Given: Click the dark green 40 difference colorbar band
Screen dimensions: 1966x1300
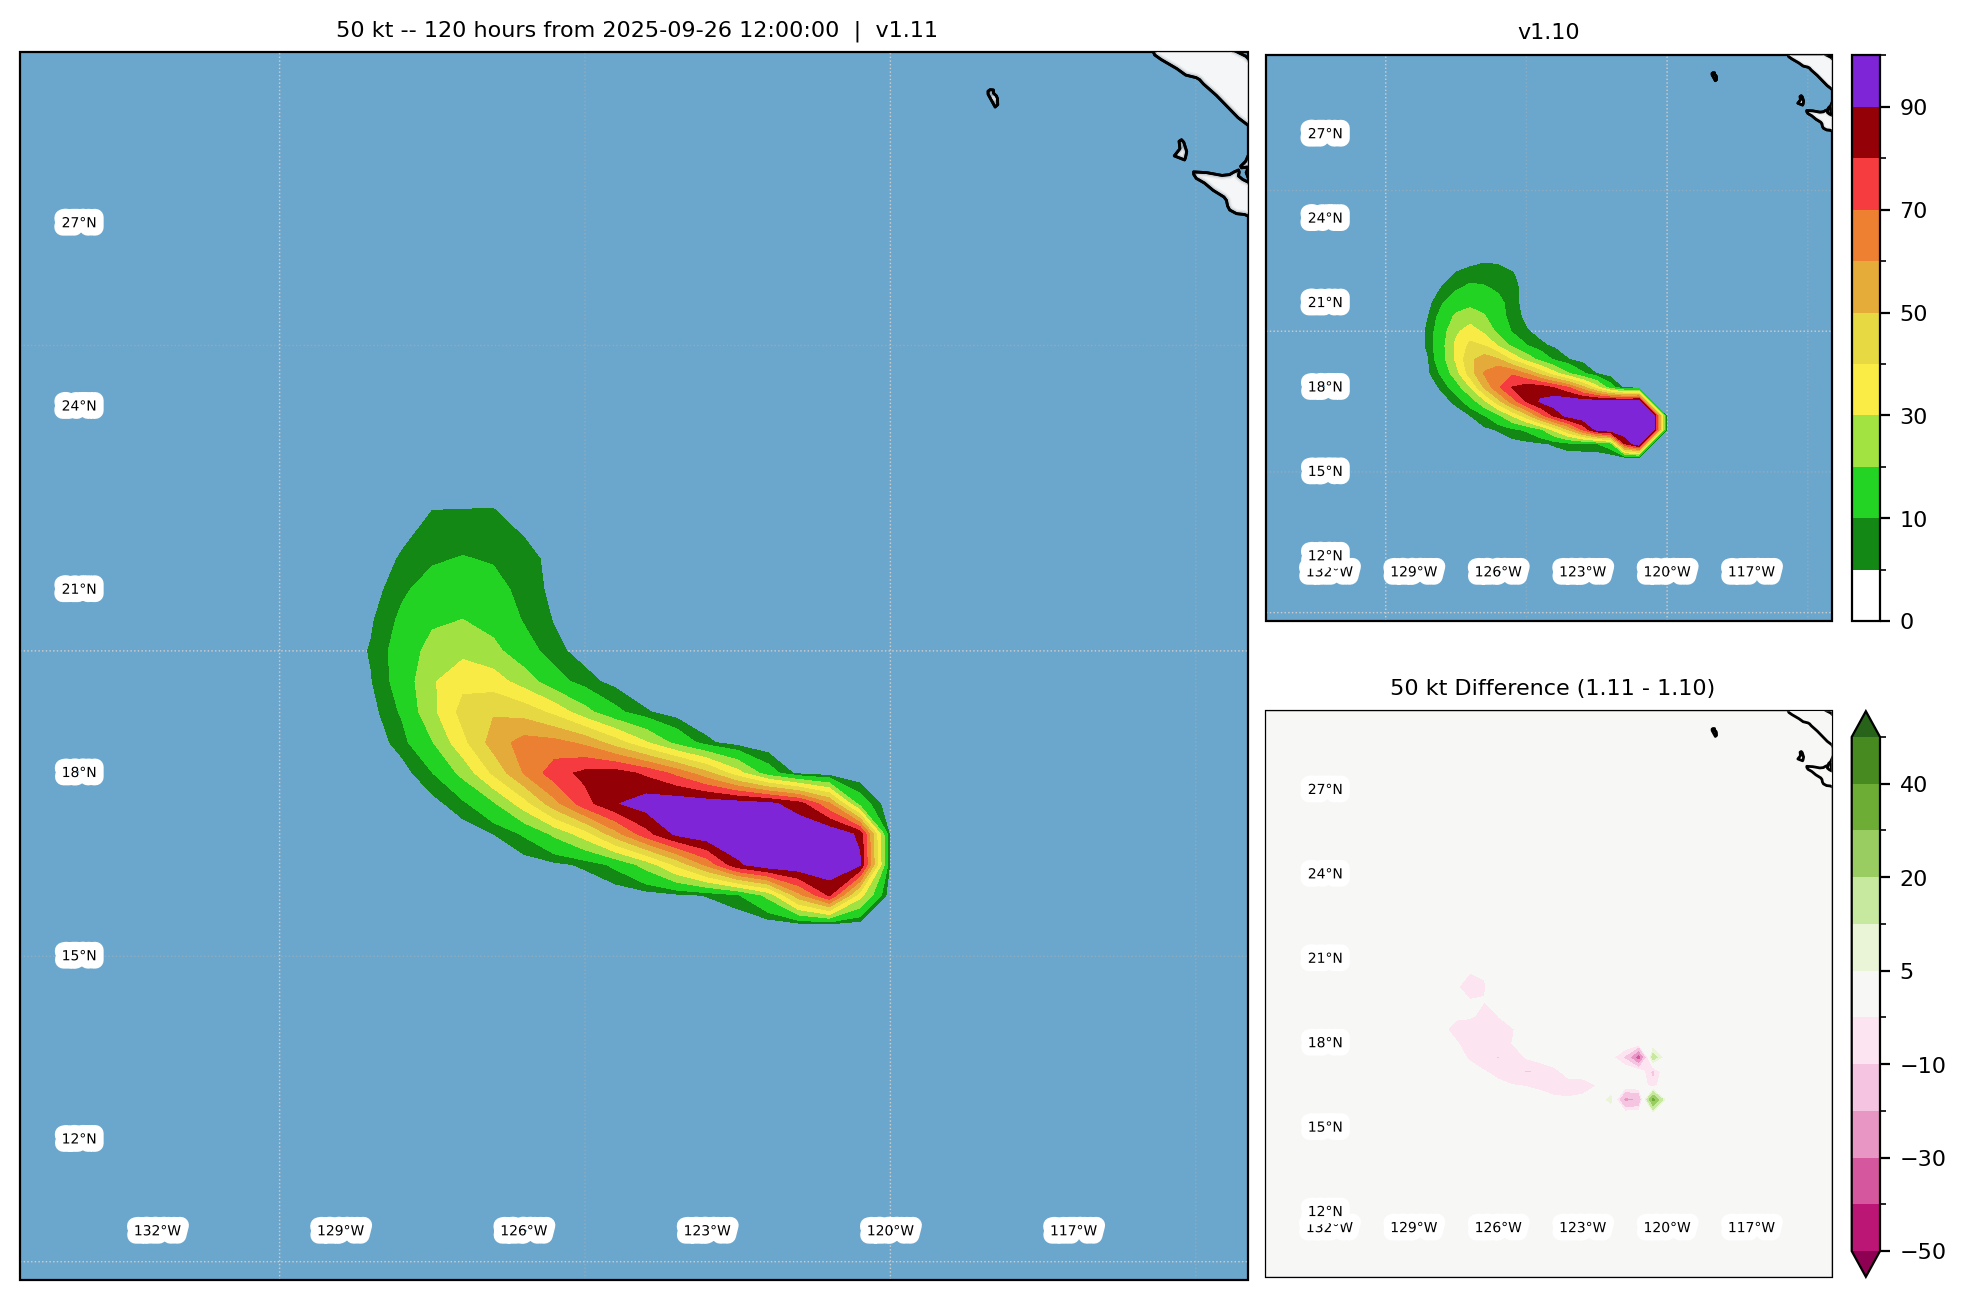Looking at the screenshot, I should (1866, 761).
